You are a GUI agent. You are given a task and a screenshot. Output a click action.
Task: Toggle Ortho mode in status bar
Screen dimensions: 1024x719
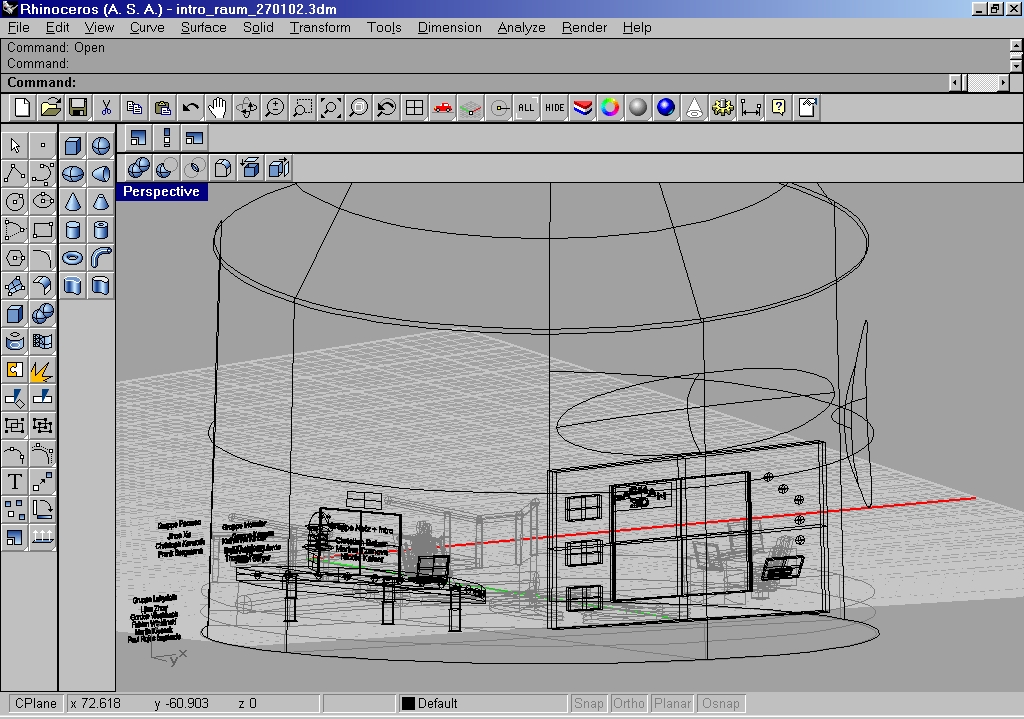(x=629, y=703)
